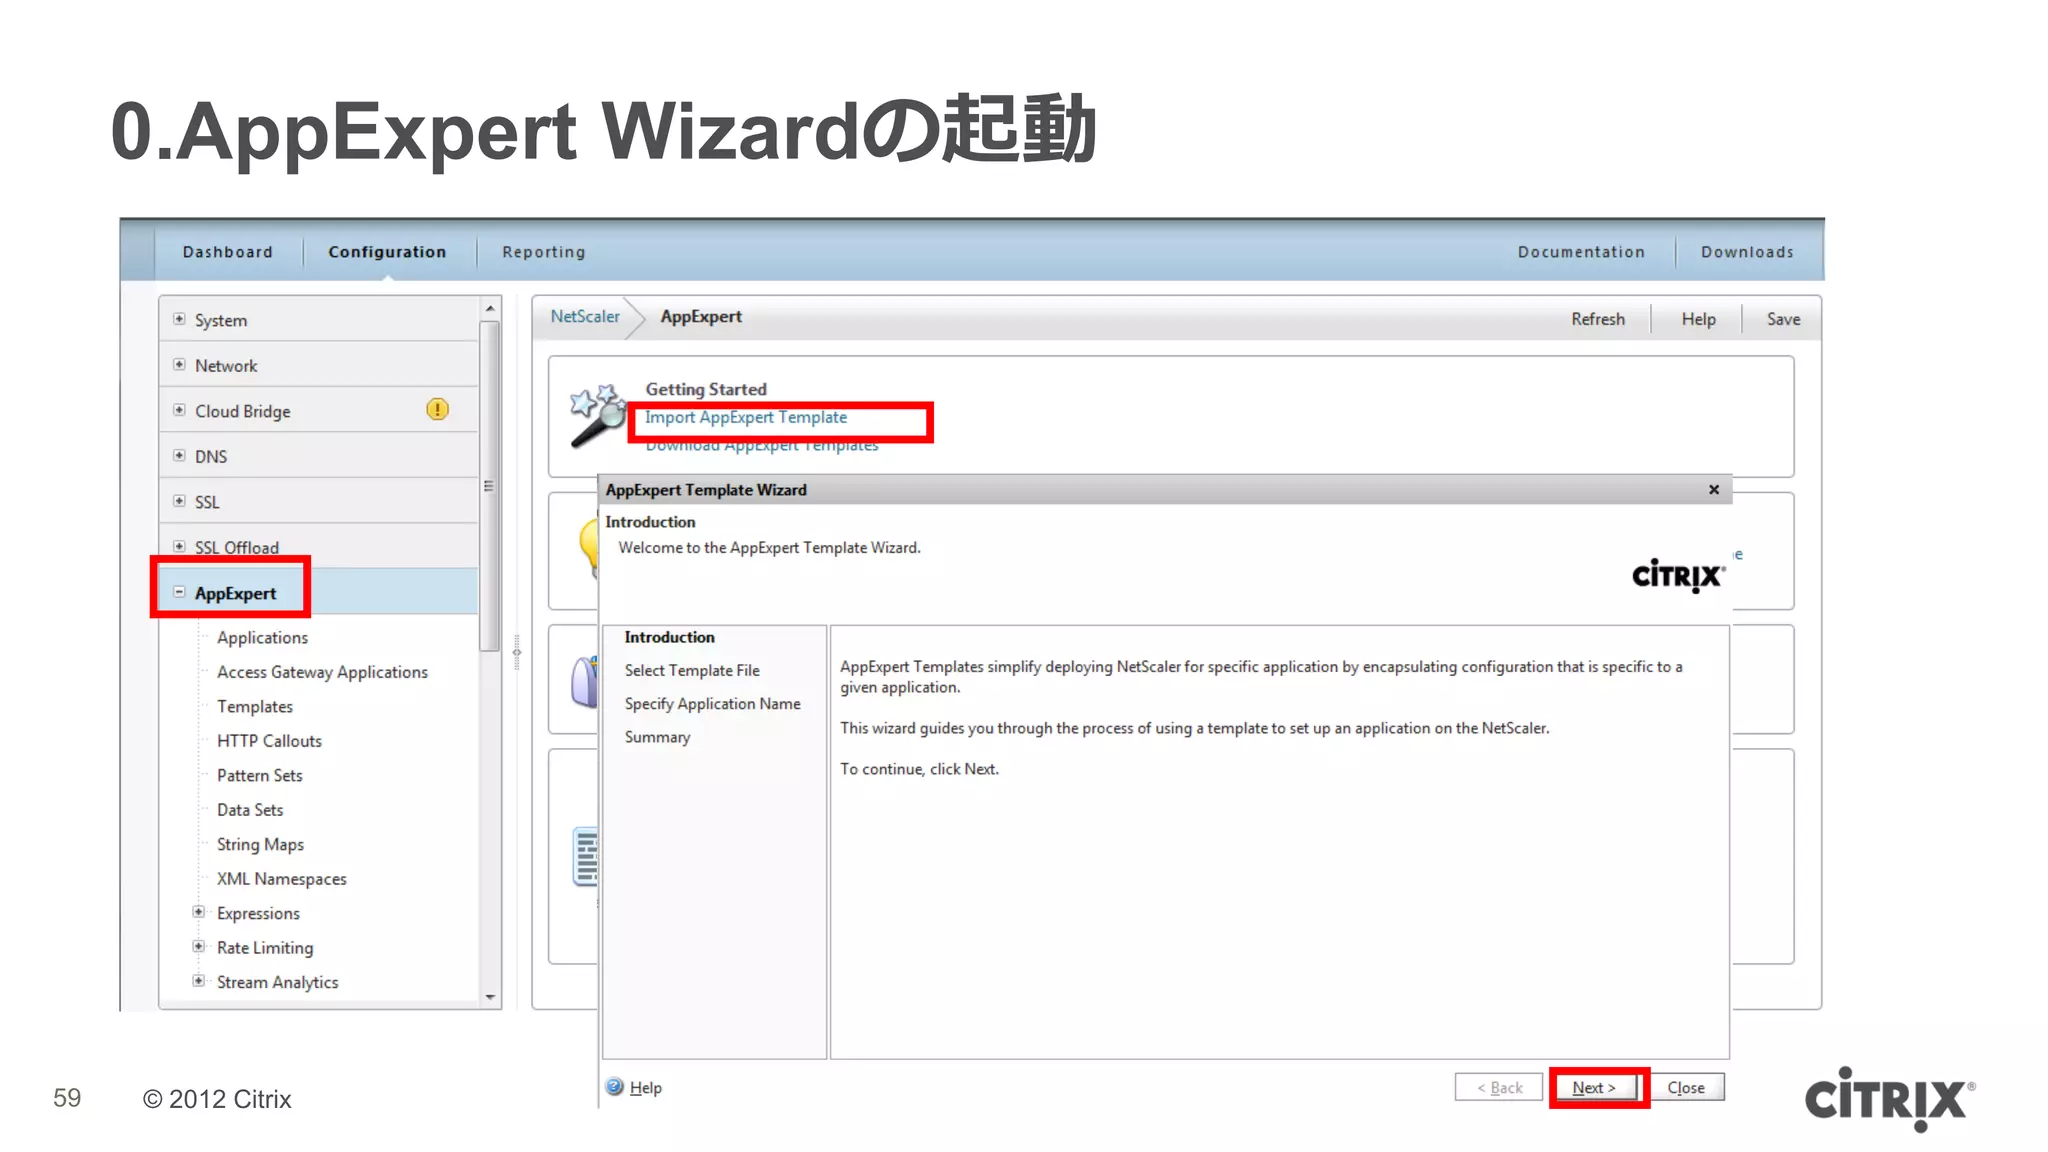Click the navigation tree scroll up arrow

point(490,309)
